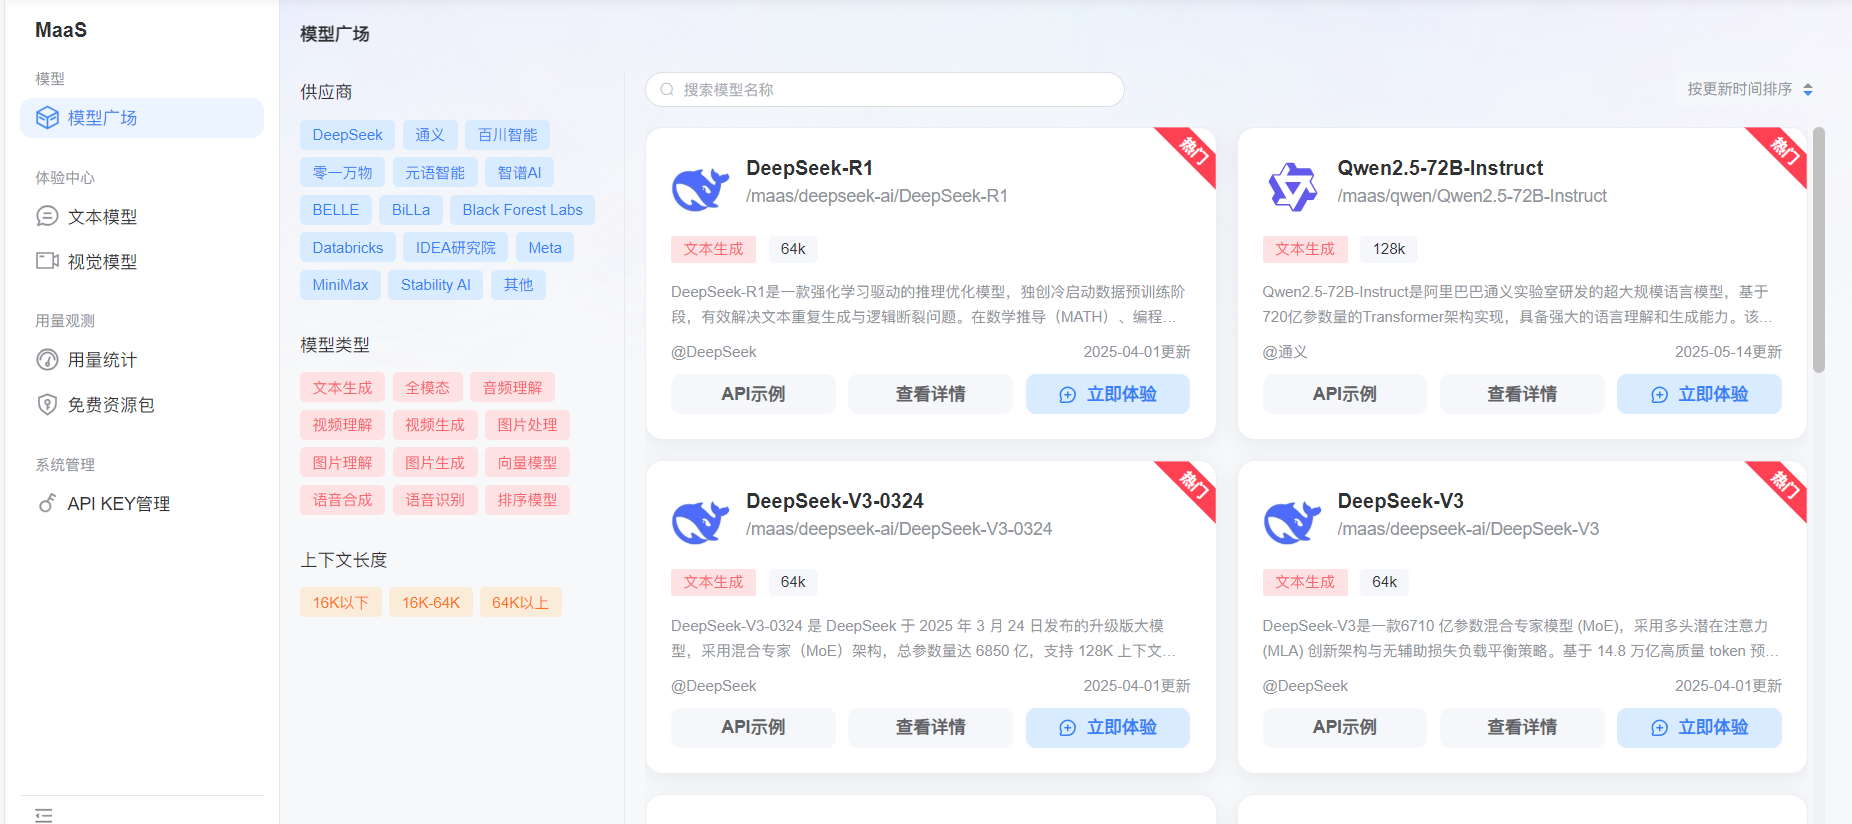Click the Qwen2.5-72B-Instruct logo icon

coord(1292,186)
